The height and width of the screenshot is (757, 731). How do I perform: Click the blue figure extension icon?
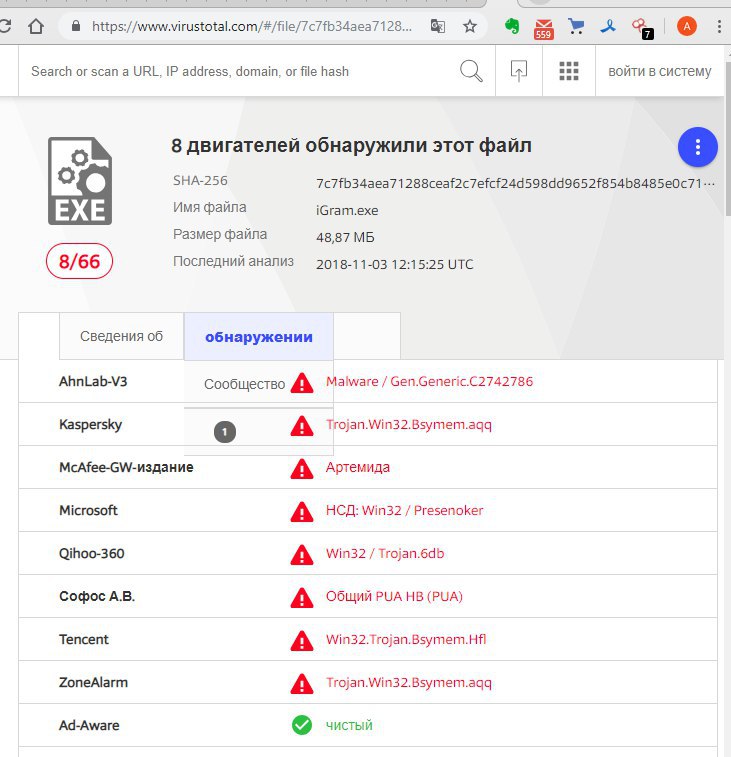coord(608,26)
